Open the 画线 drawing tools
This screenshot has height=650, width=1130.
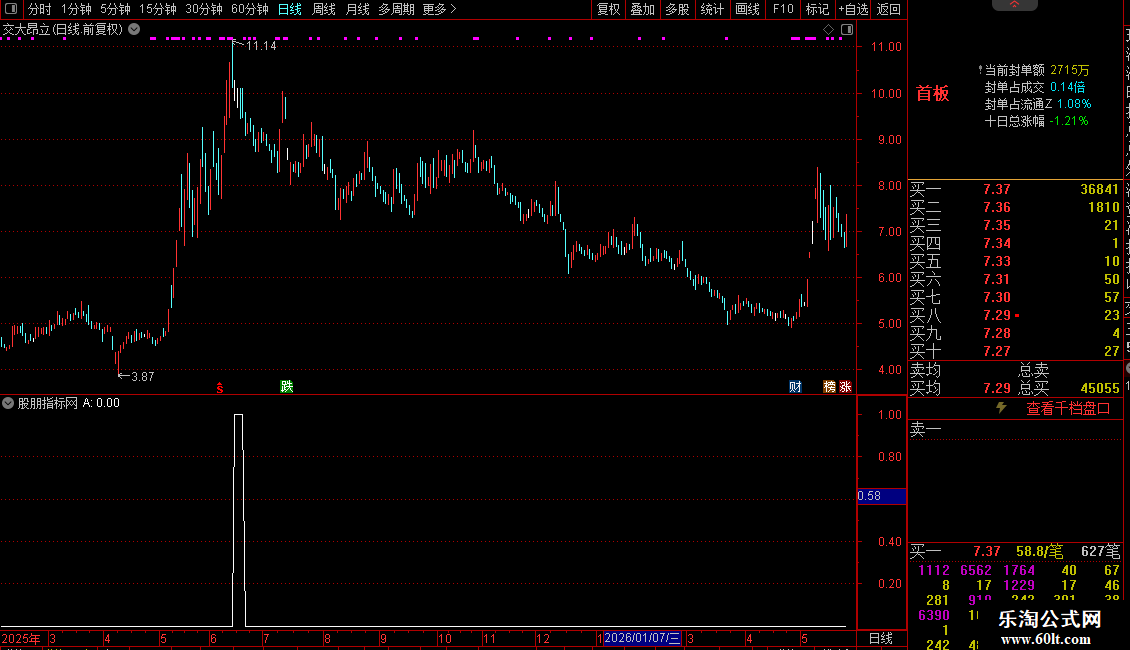tap(747, 9)
